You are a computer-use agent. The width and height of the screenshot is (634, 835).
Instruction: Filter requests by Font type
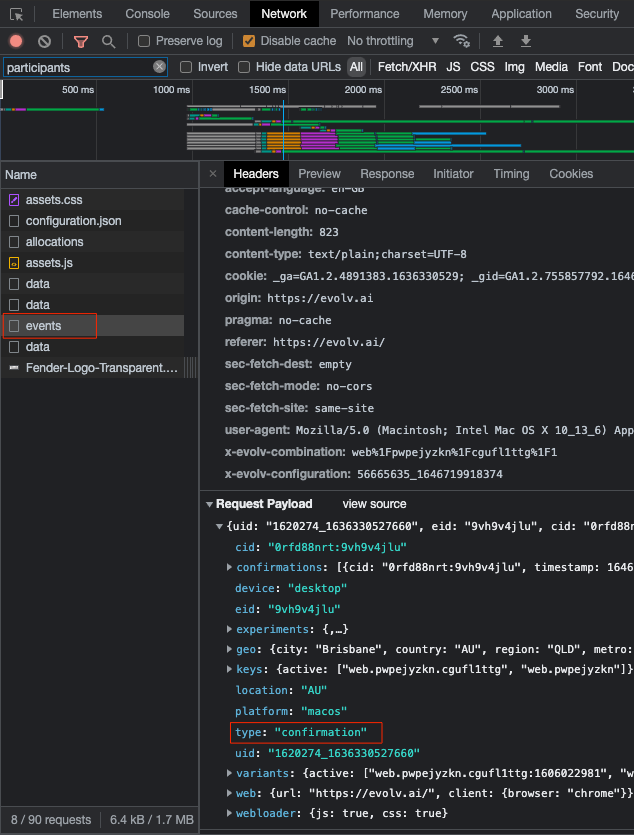coord(590,67)
